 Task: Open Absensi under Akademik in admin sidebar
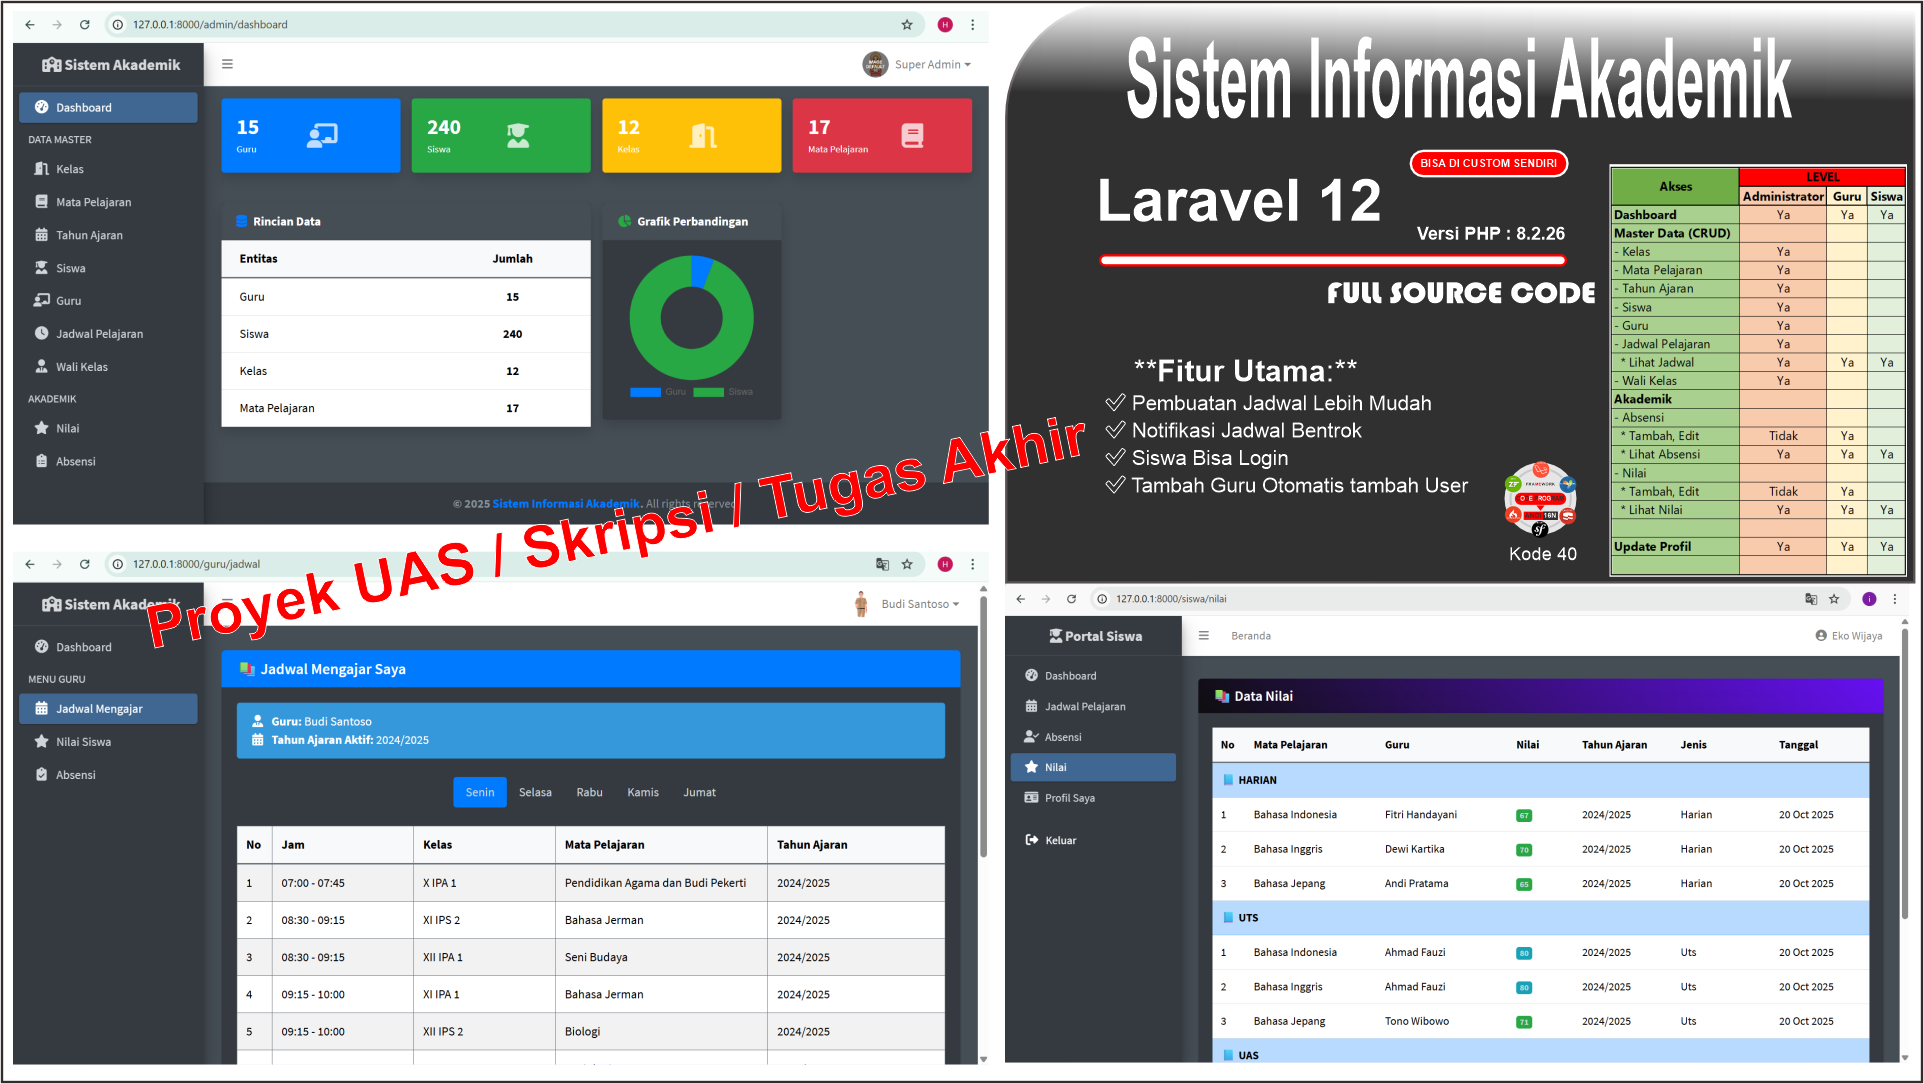coord(108,461)
